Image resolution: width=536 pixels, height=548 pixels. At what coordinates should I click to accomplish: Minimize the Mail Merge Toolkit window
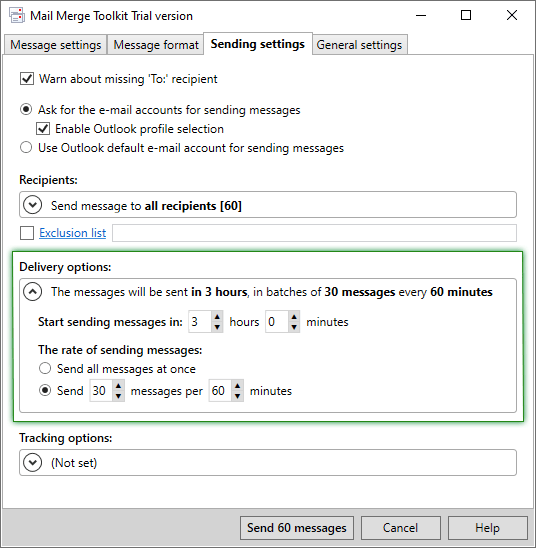tap(421, 15)
